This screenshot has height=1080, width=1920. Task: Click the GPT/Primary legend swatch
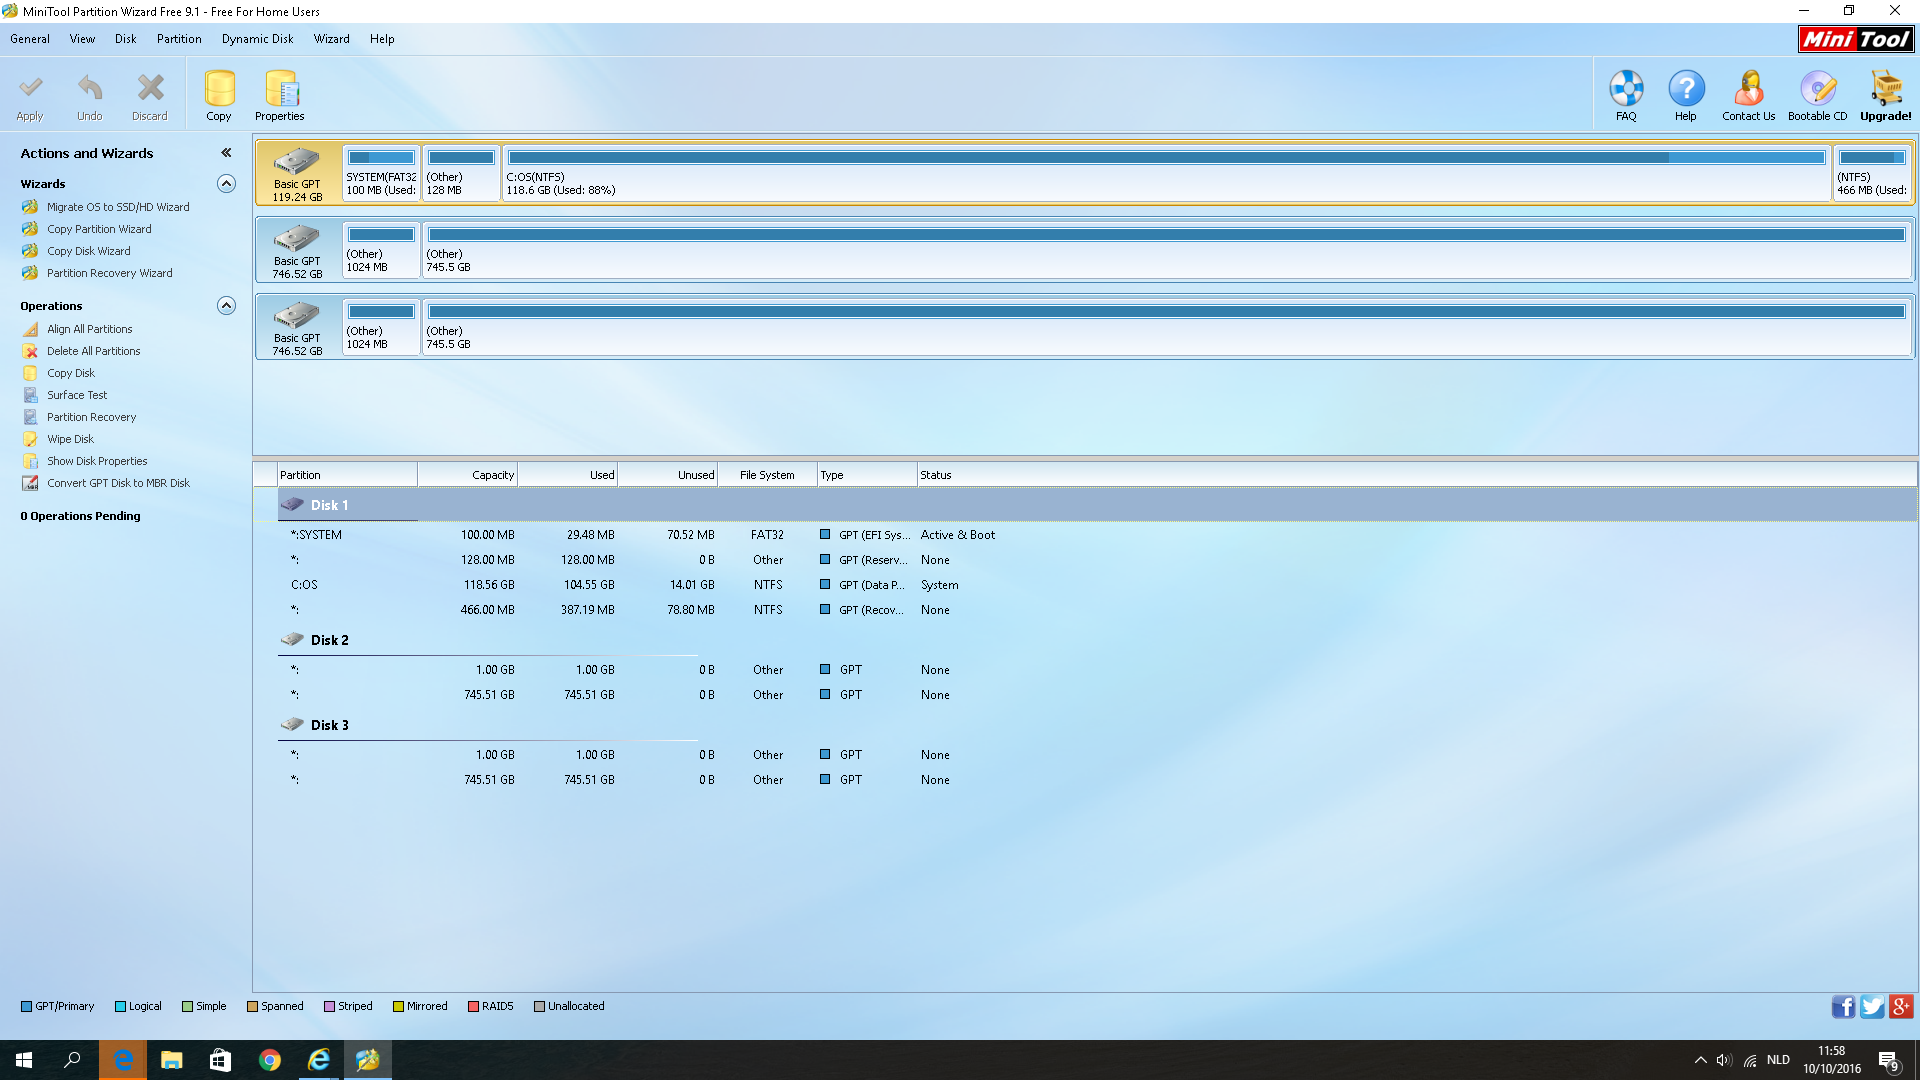click(x=26, y=1006)
